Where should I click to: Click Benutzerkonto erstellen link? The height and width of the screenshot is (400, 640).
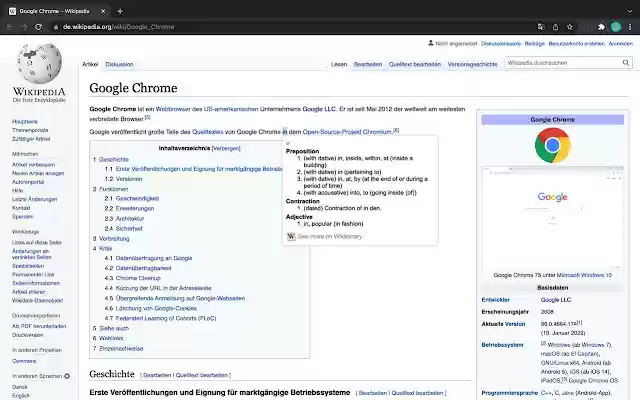[x=576, y=44]
